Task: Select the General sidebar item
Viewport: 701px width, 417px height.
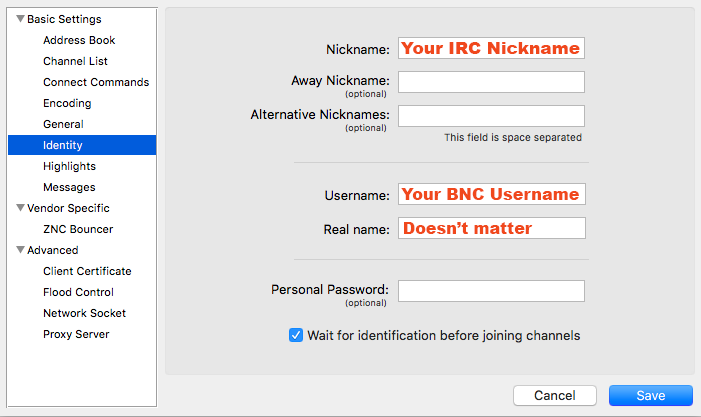Action: [x=63, y=124]
